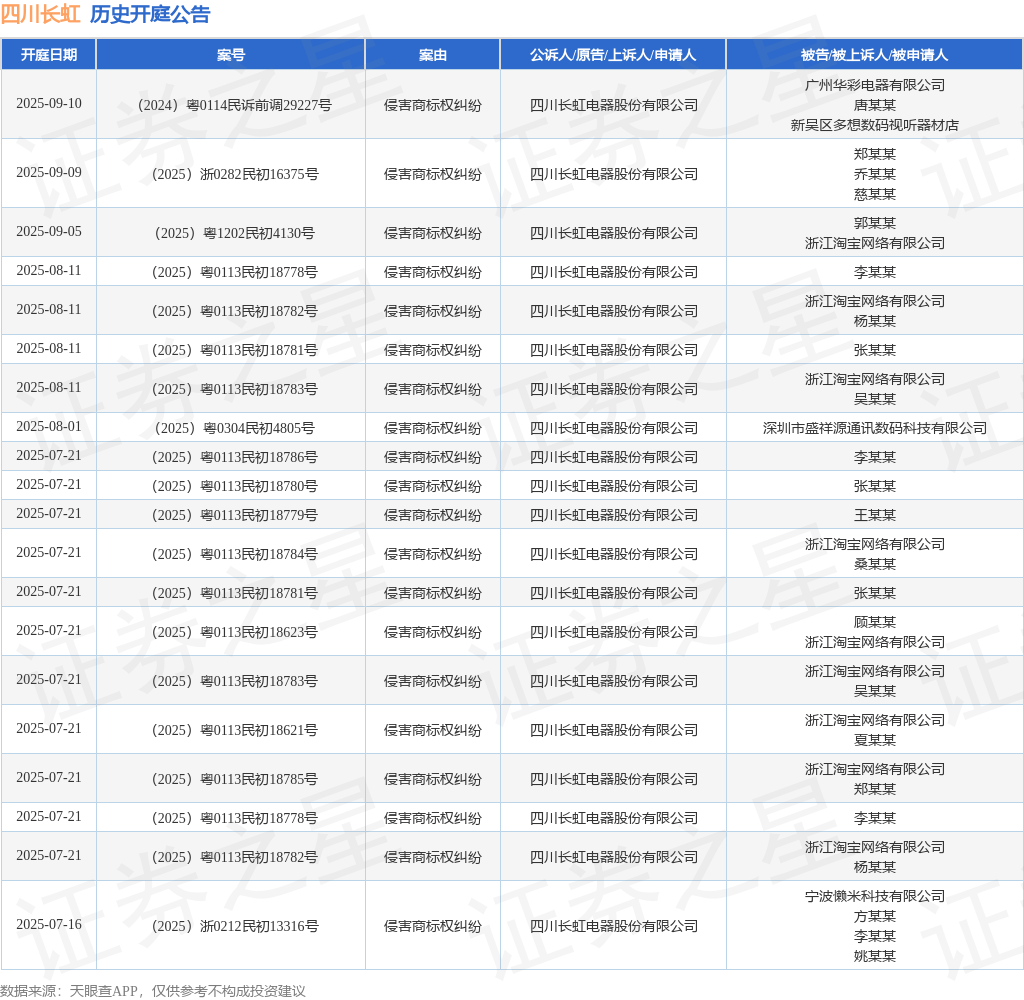Select case number (2025)粤0304民初4805号
This screenshot has height=1000, width=1024.
234,428
